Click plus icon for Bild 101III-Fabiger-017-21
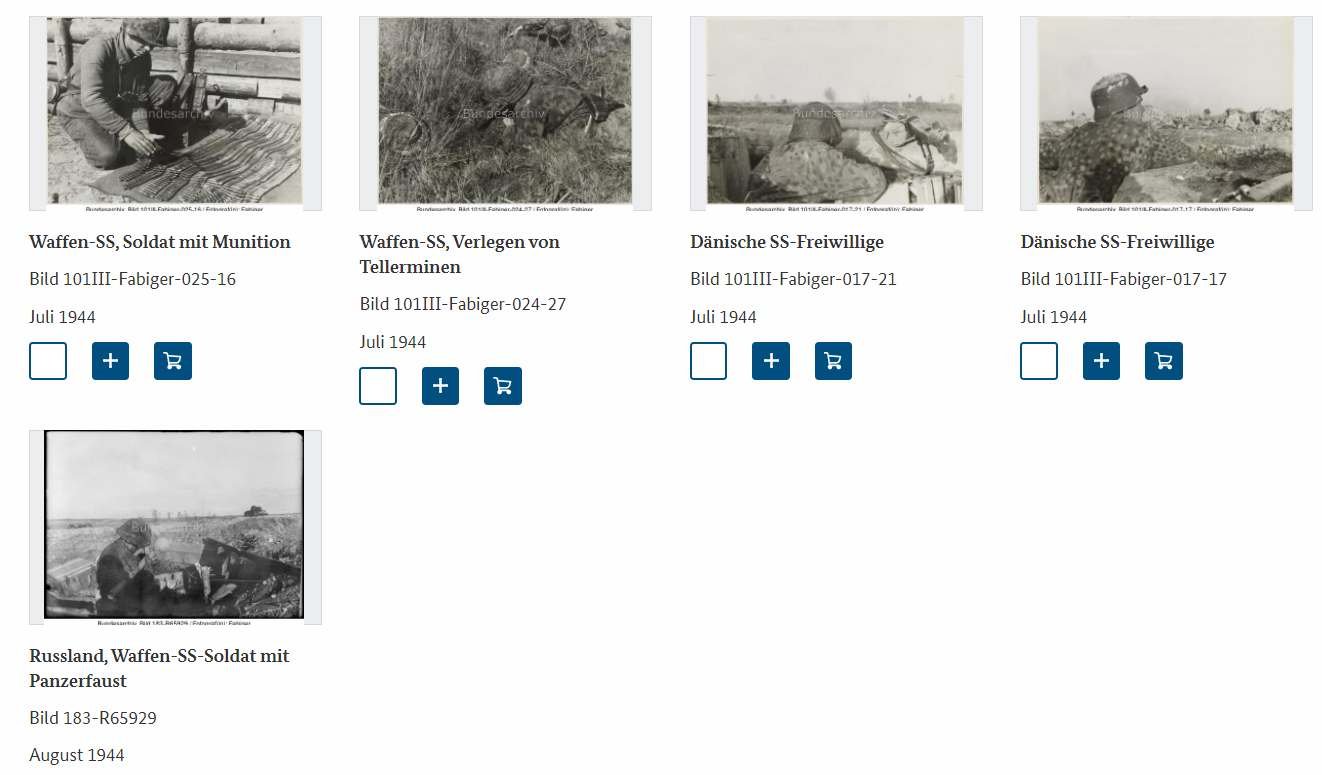The height and width of the screenshot is (775, 1322). click(771, 361)
